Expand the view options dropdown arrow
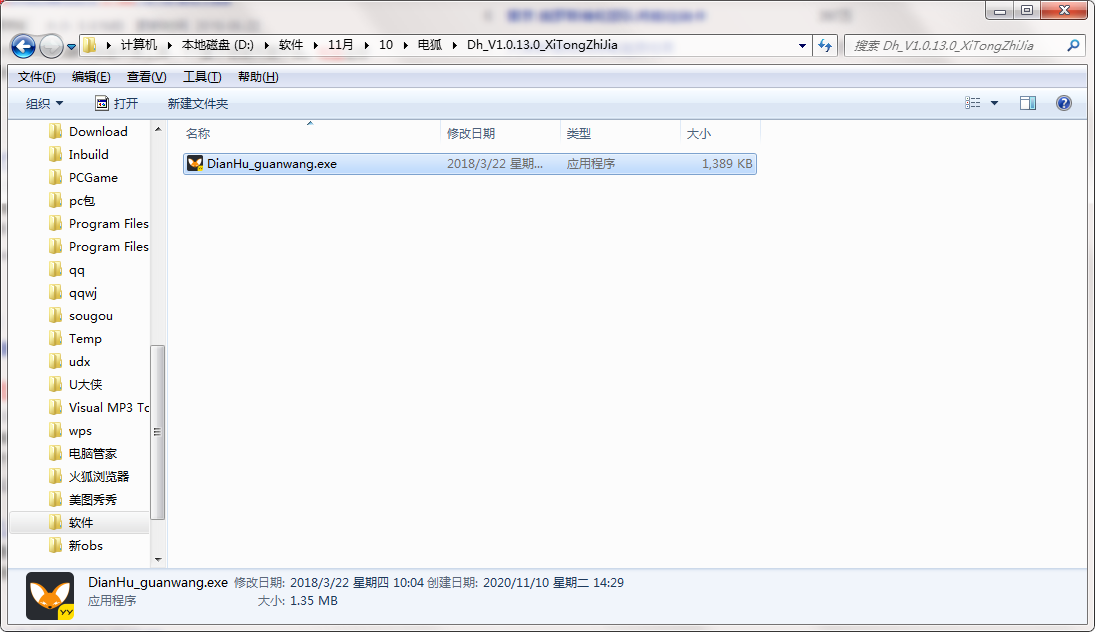1095x632 pixels. pyautogui.click(x=994, y=103)
